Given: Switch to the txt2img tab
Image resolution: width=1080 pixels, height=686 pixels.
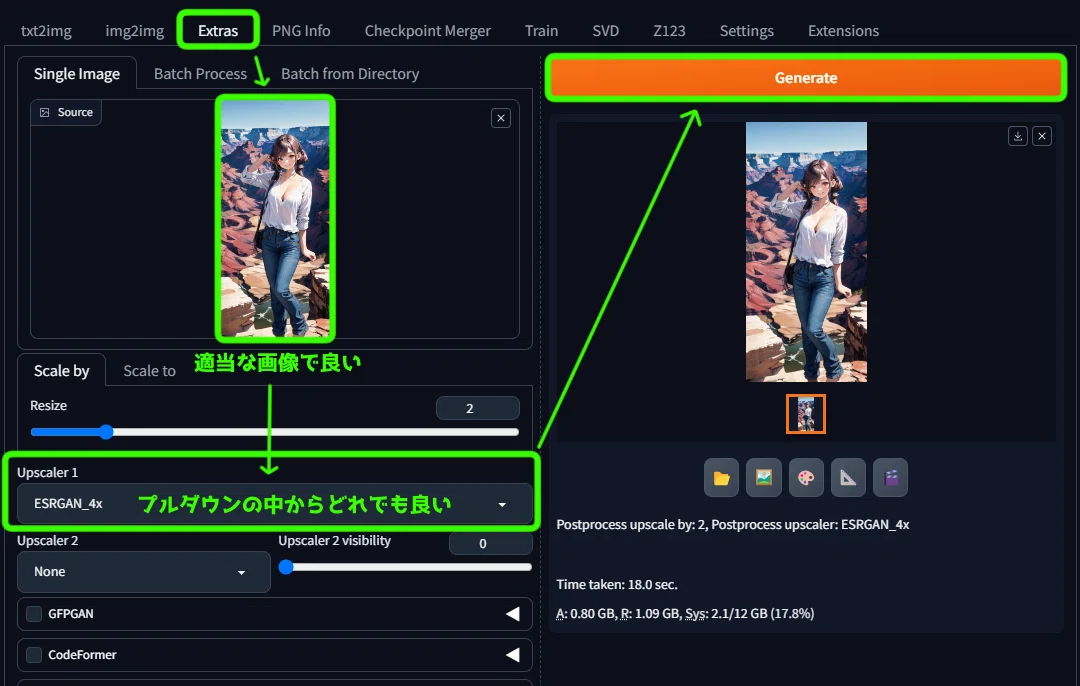Looking at the screenshot, I should 46,31.
